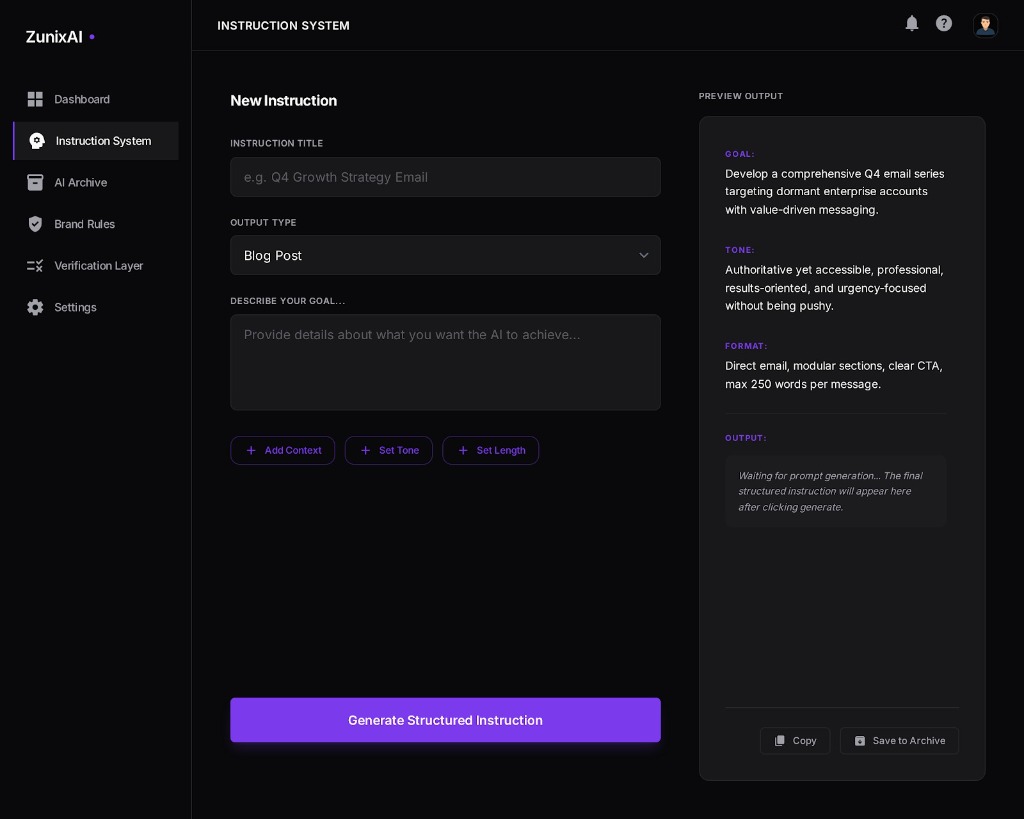This screenshot has width=1024, height=819.
Task: Open the Settings gear icon
Action: click(x=36, y=307)
